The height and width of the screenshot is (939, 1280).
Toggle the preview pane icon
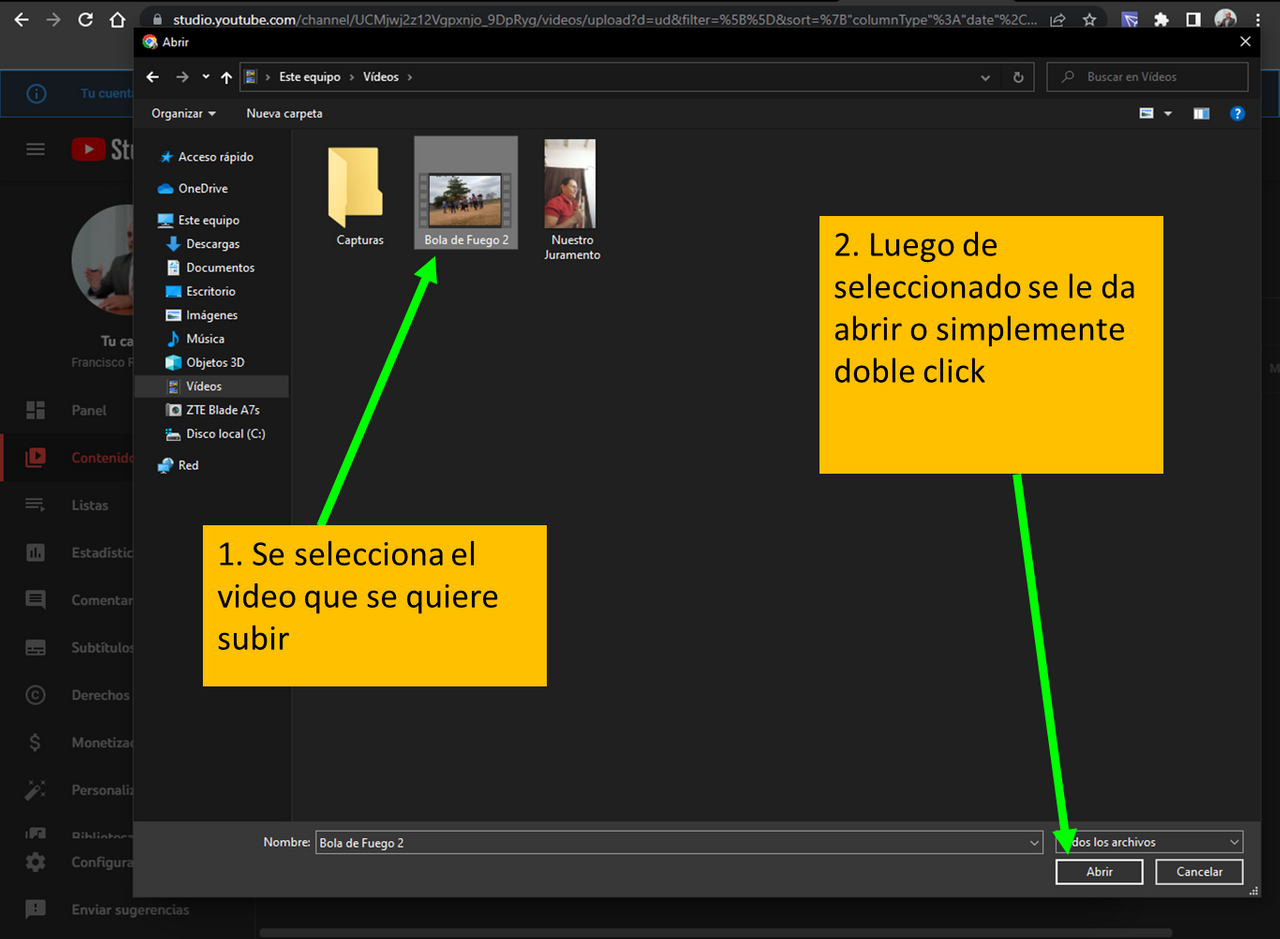(x=1201, y=114)
